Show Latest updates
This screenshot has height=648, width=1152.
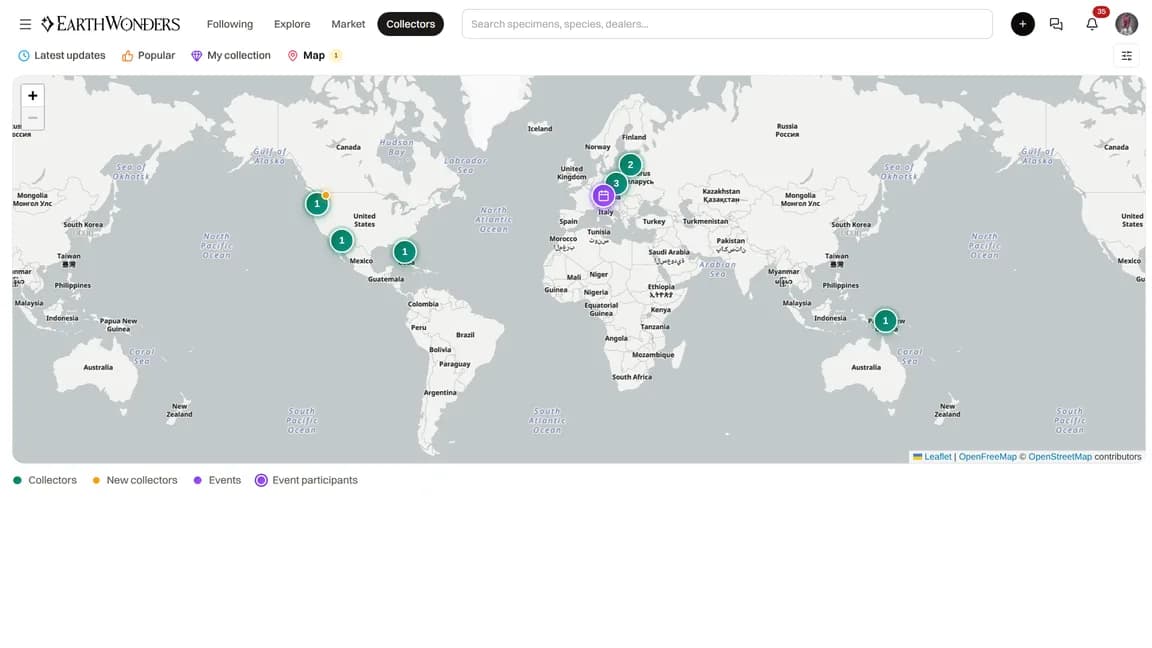point(62,56)
